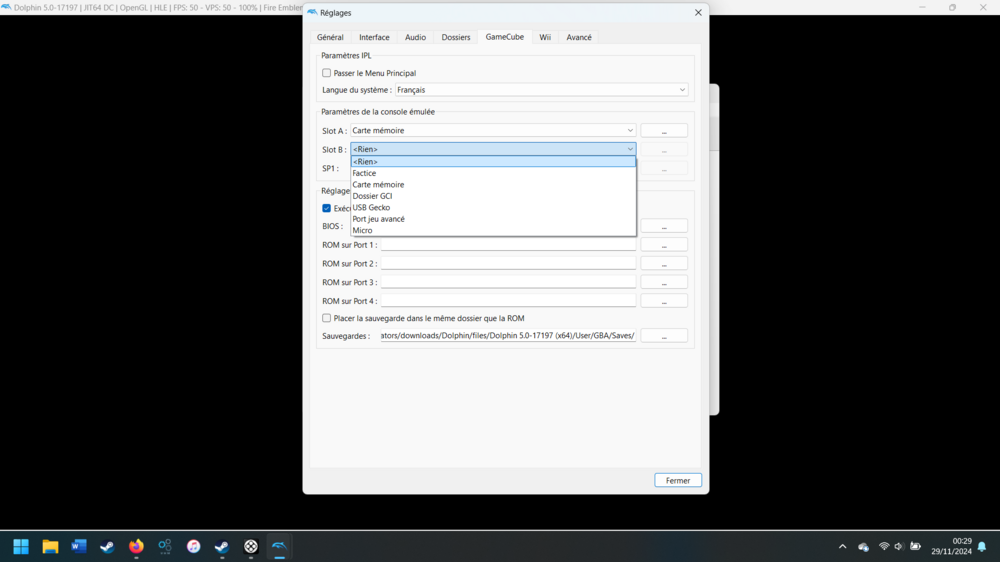Open Firefox from the taskbar
Image resolution: width=1000 pixels, height=562 pixels.
(x=136, y=546)
